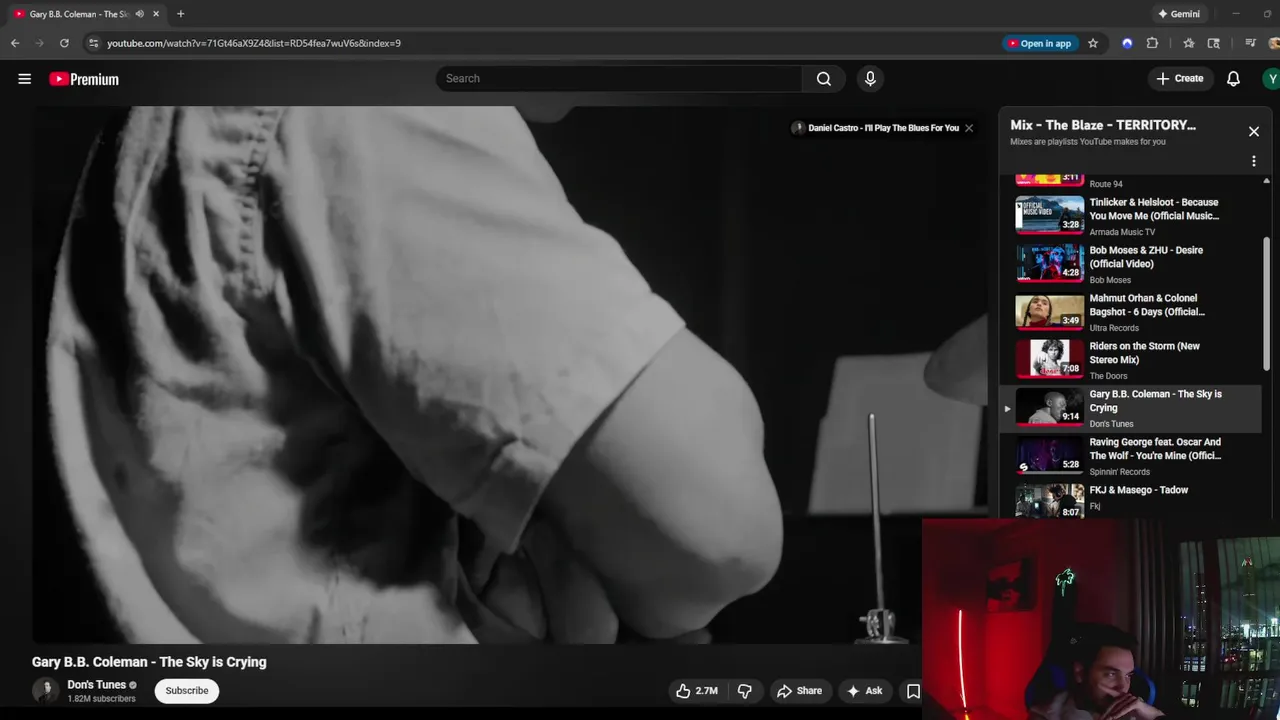The height and width of the screenshot is (720, 1280).
Task: Subscribe to Don's Tunes
Action: (x=187, y=691)
